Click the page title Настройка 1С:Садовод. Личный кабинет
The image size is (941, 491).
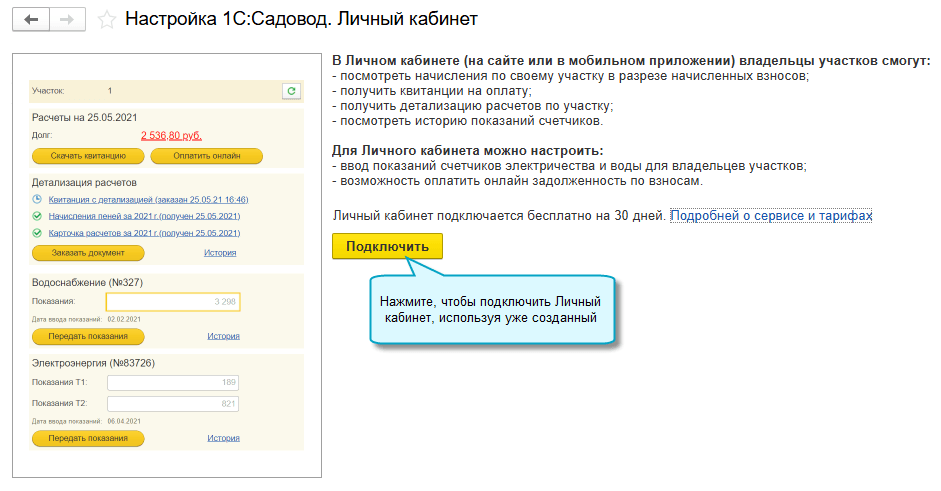(301, 19)
